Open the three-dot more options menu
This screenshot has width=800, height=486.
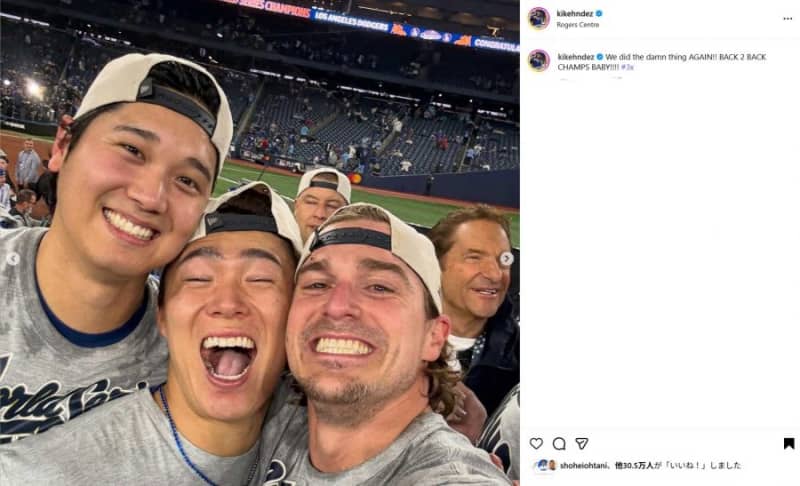788,18
